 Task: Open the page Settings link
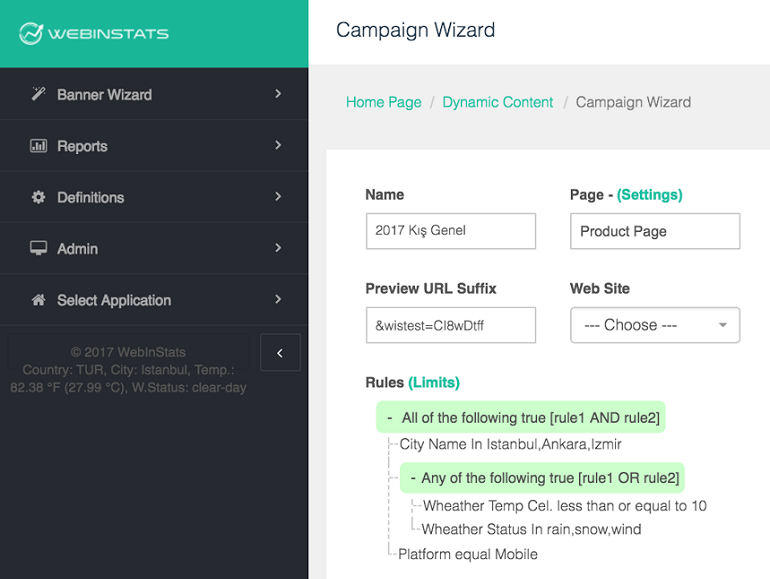[650, 195]
